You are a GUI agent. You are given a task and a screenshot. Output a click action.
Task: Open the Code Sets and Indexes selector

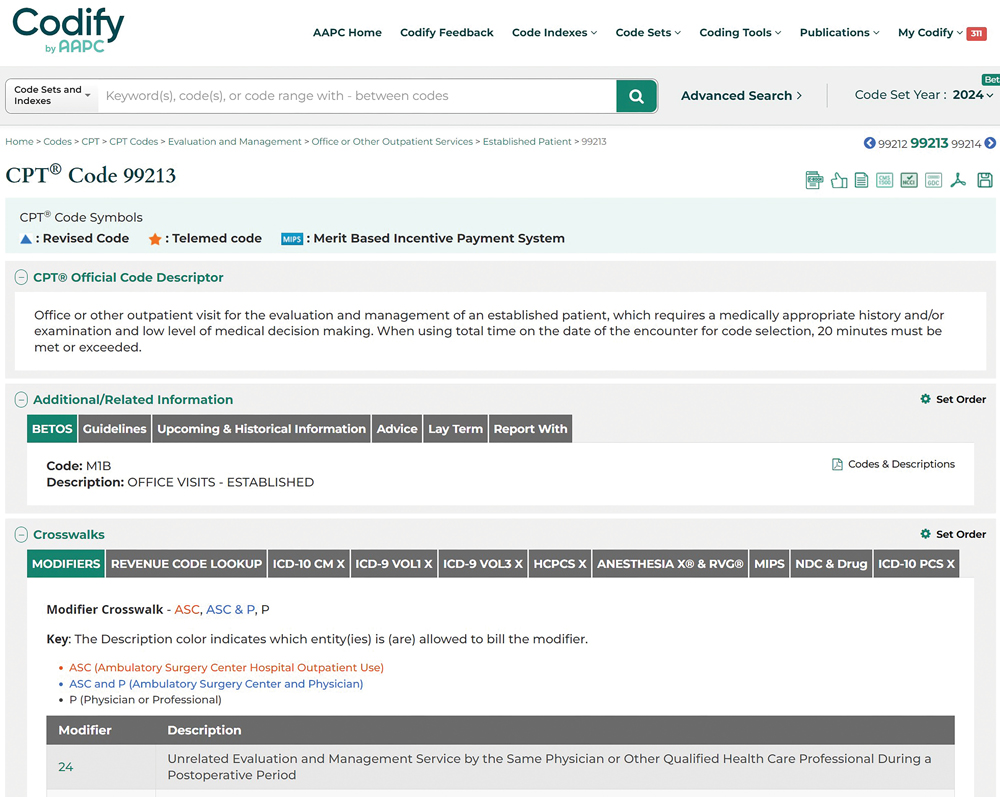point(50,95)
